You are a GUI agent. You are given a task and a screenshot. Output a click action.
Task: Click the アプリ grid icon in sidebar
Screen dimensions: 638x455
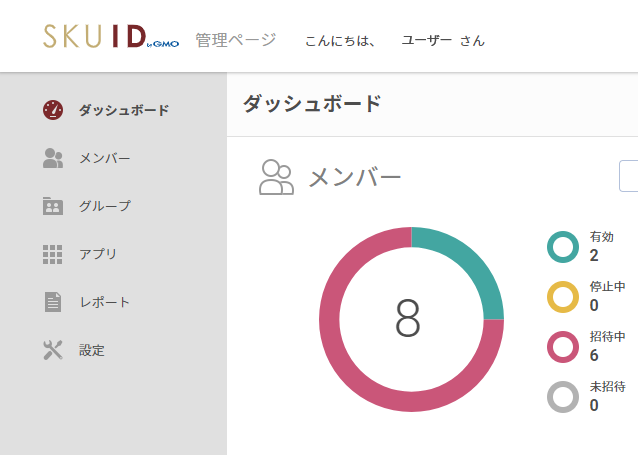53,254
